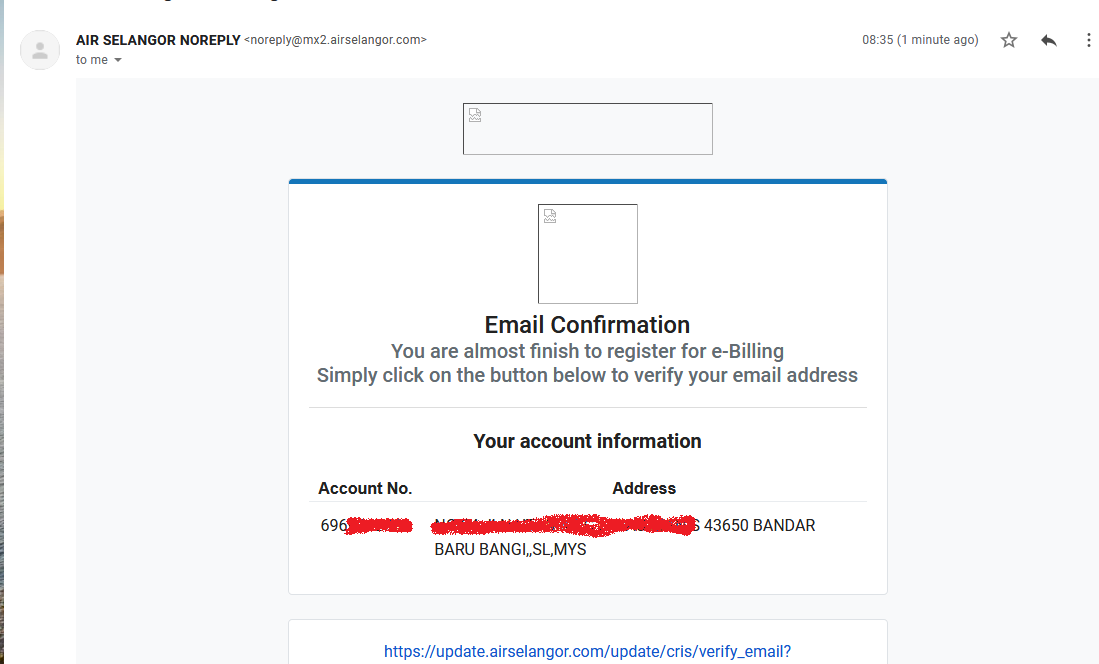
Task: Click the noreply@mx2.airselangor.com sender address
Action: pyautogui.click(x=336, y=40)
